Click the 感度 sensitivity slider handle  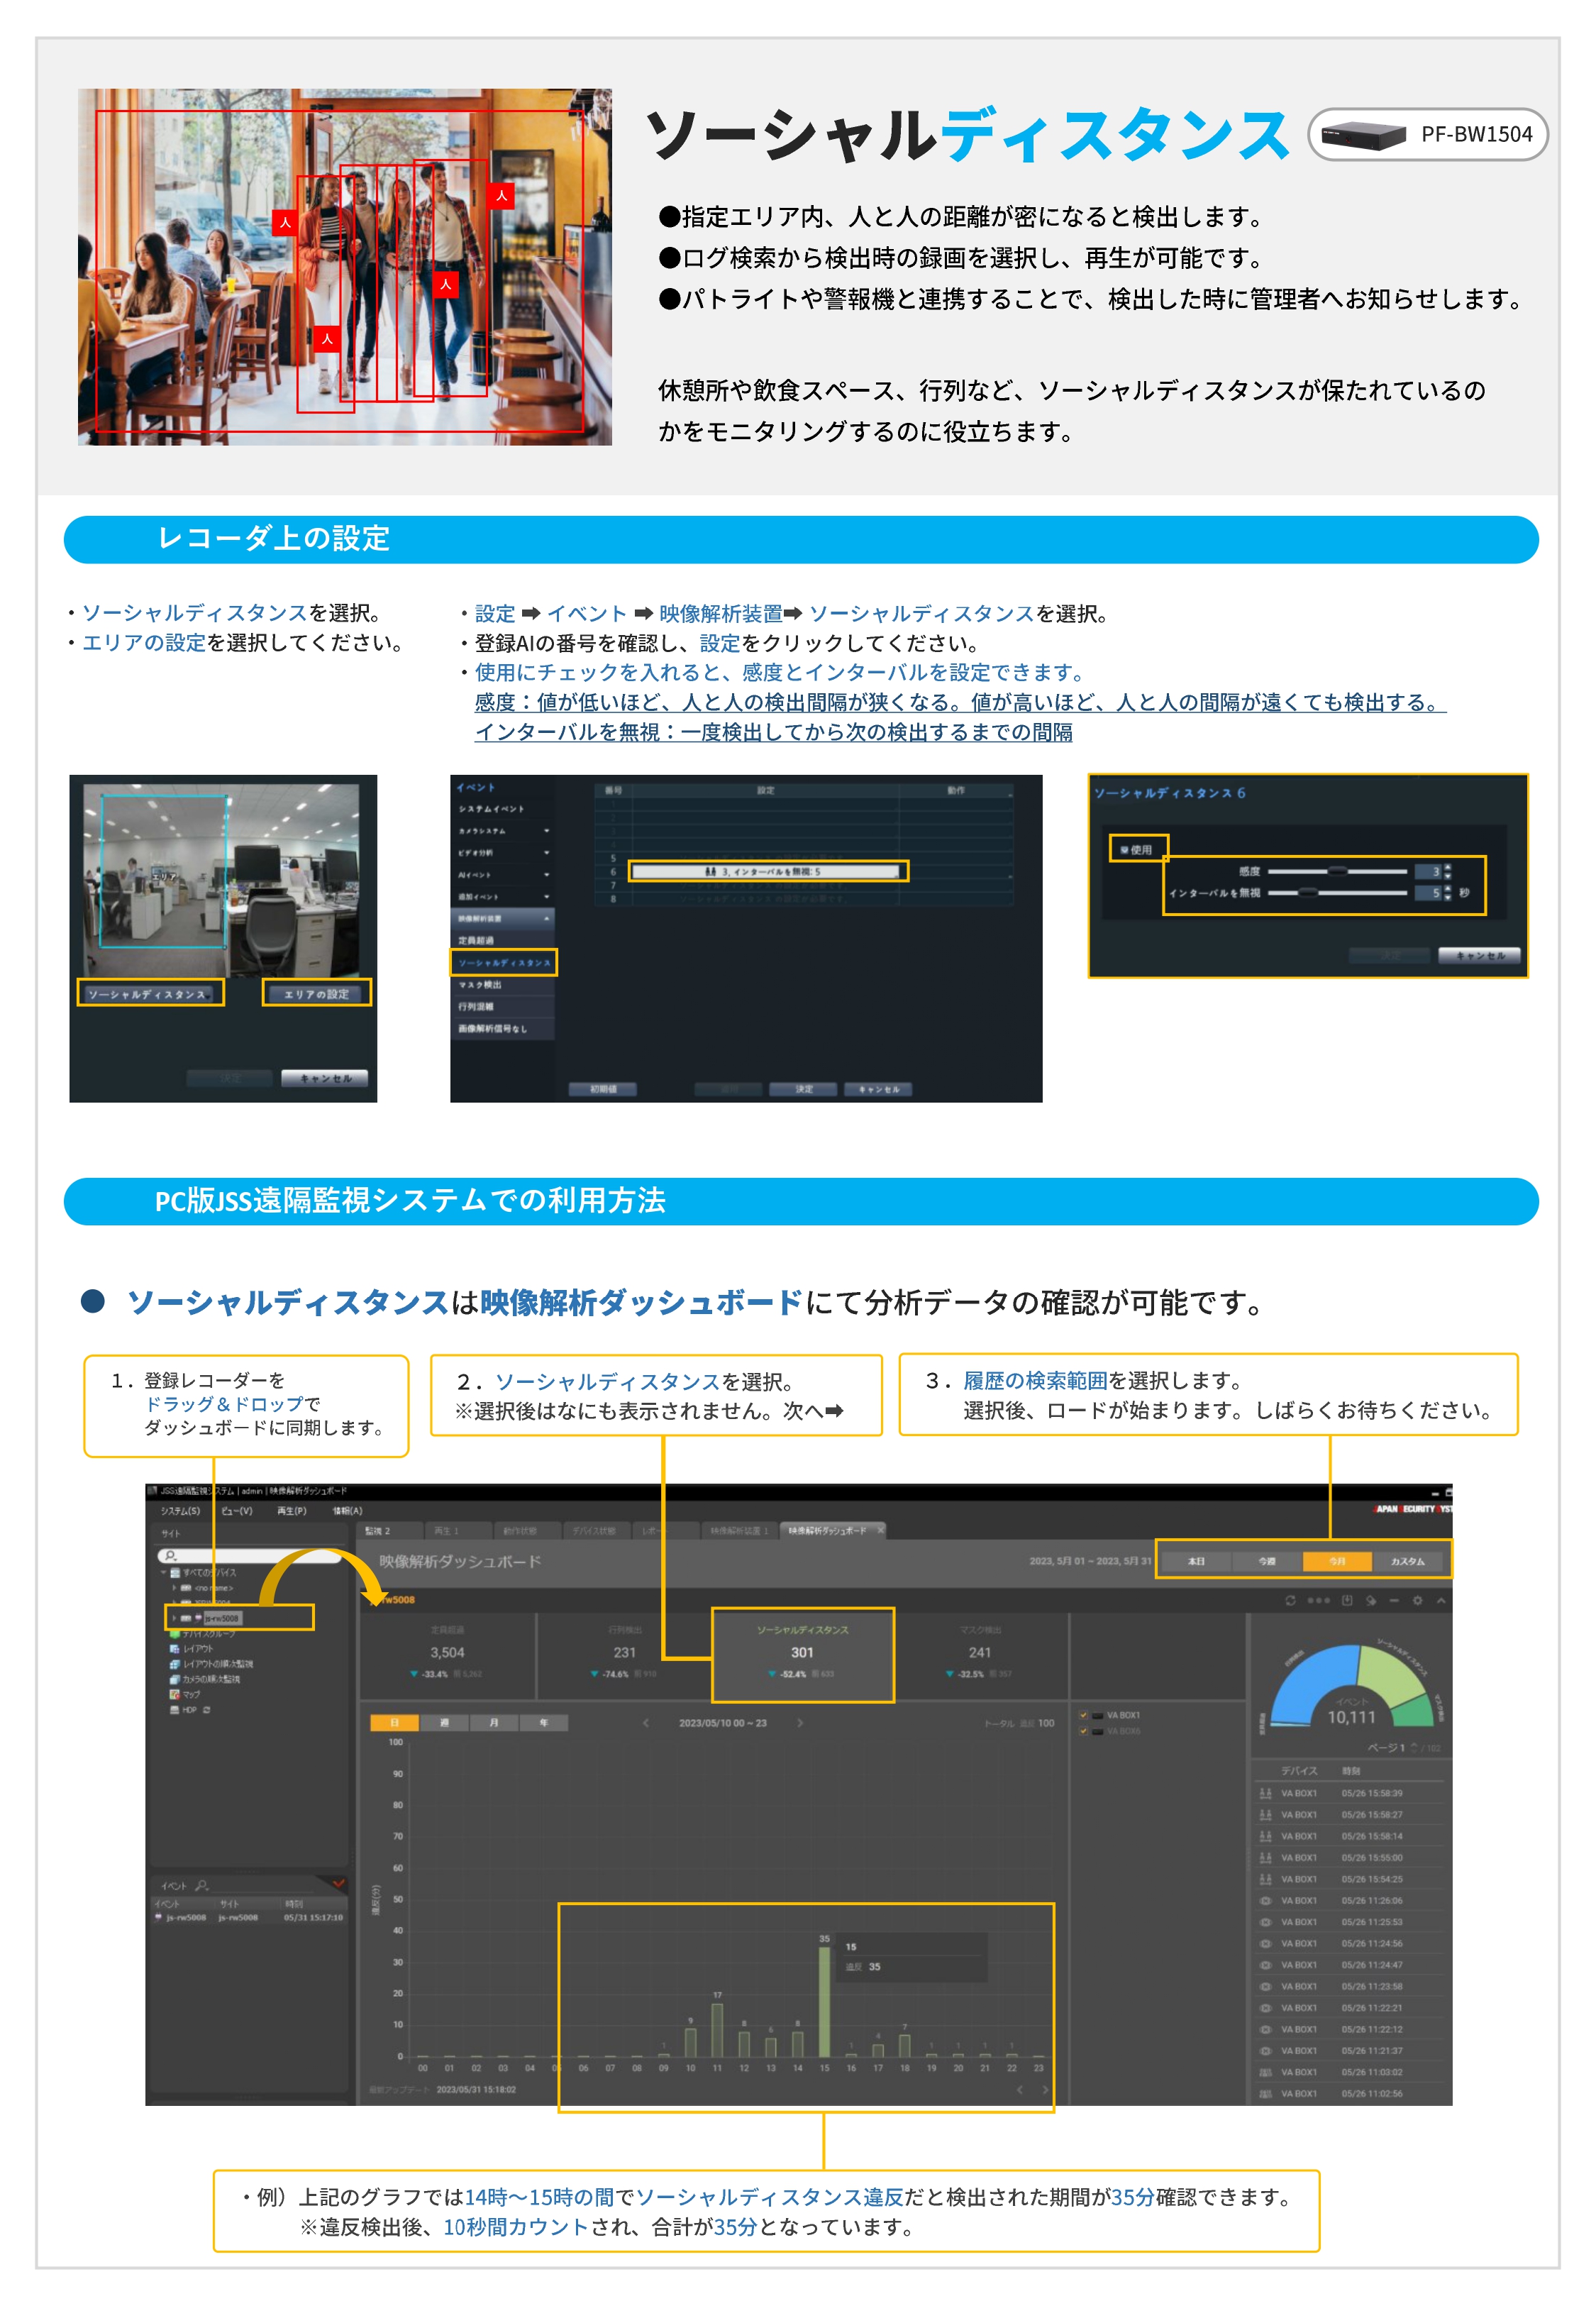[x=1337, y=871]
